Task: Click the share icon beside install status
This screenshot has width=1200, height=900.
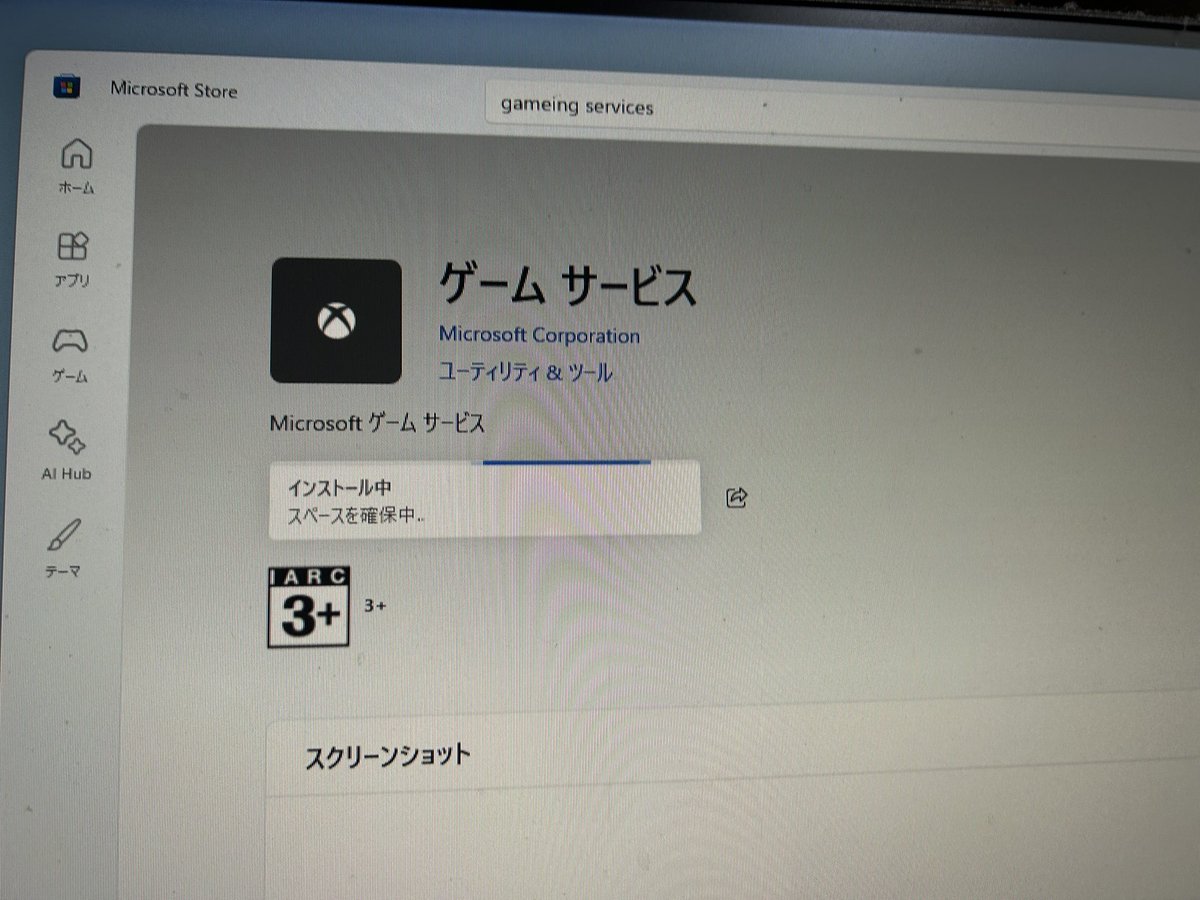Action: tap(737, 498)
